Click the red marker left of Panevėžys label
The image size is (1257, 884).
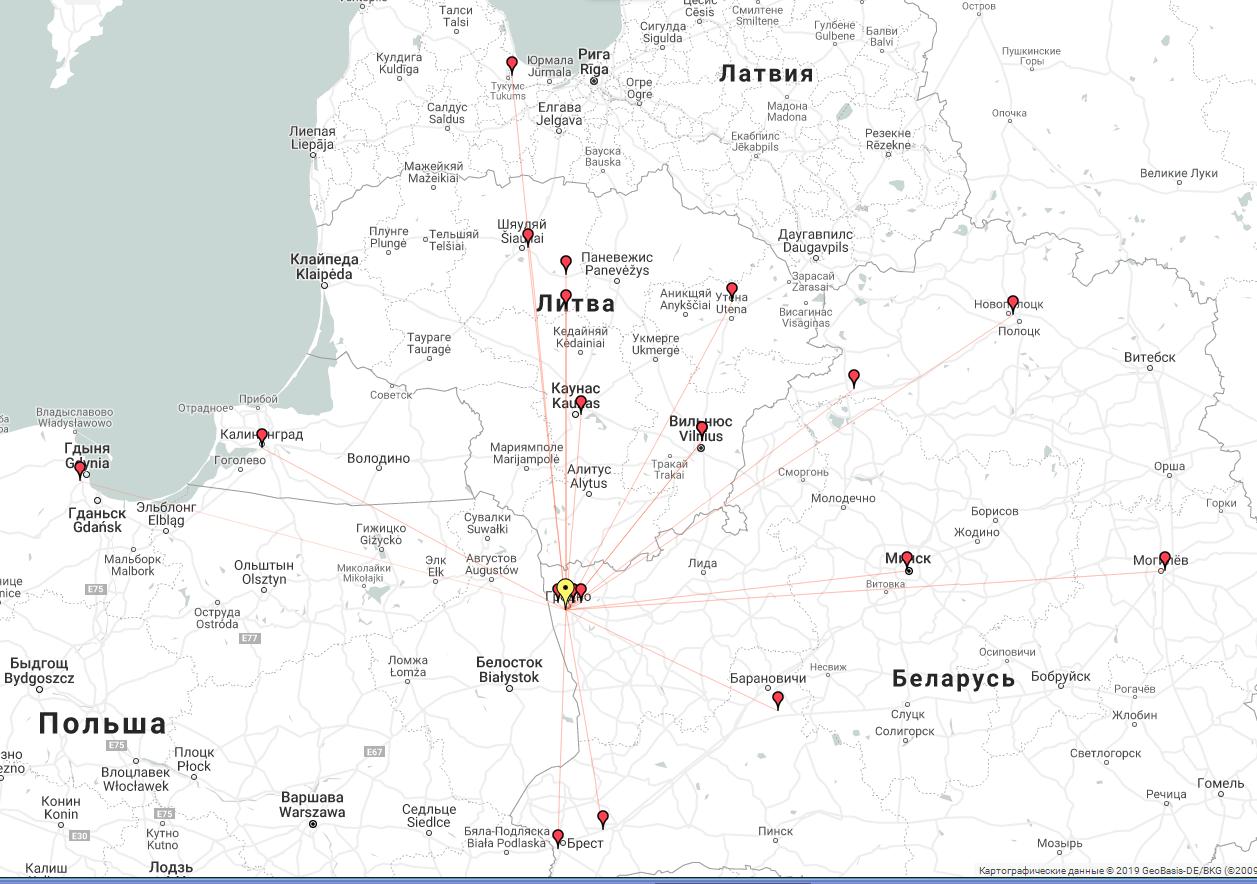click(566, 263)
